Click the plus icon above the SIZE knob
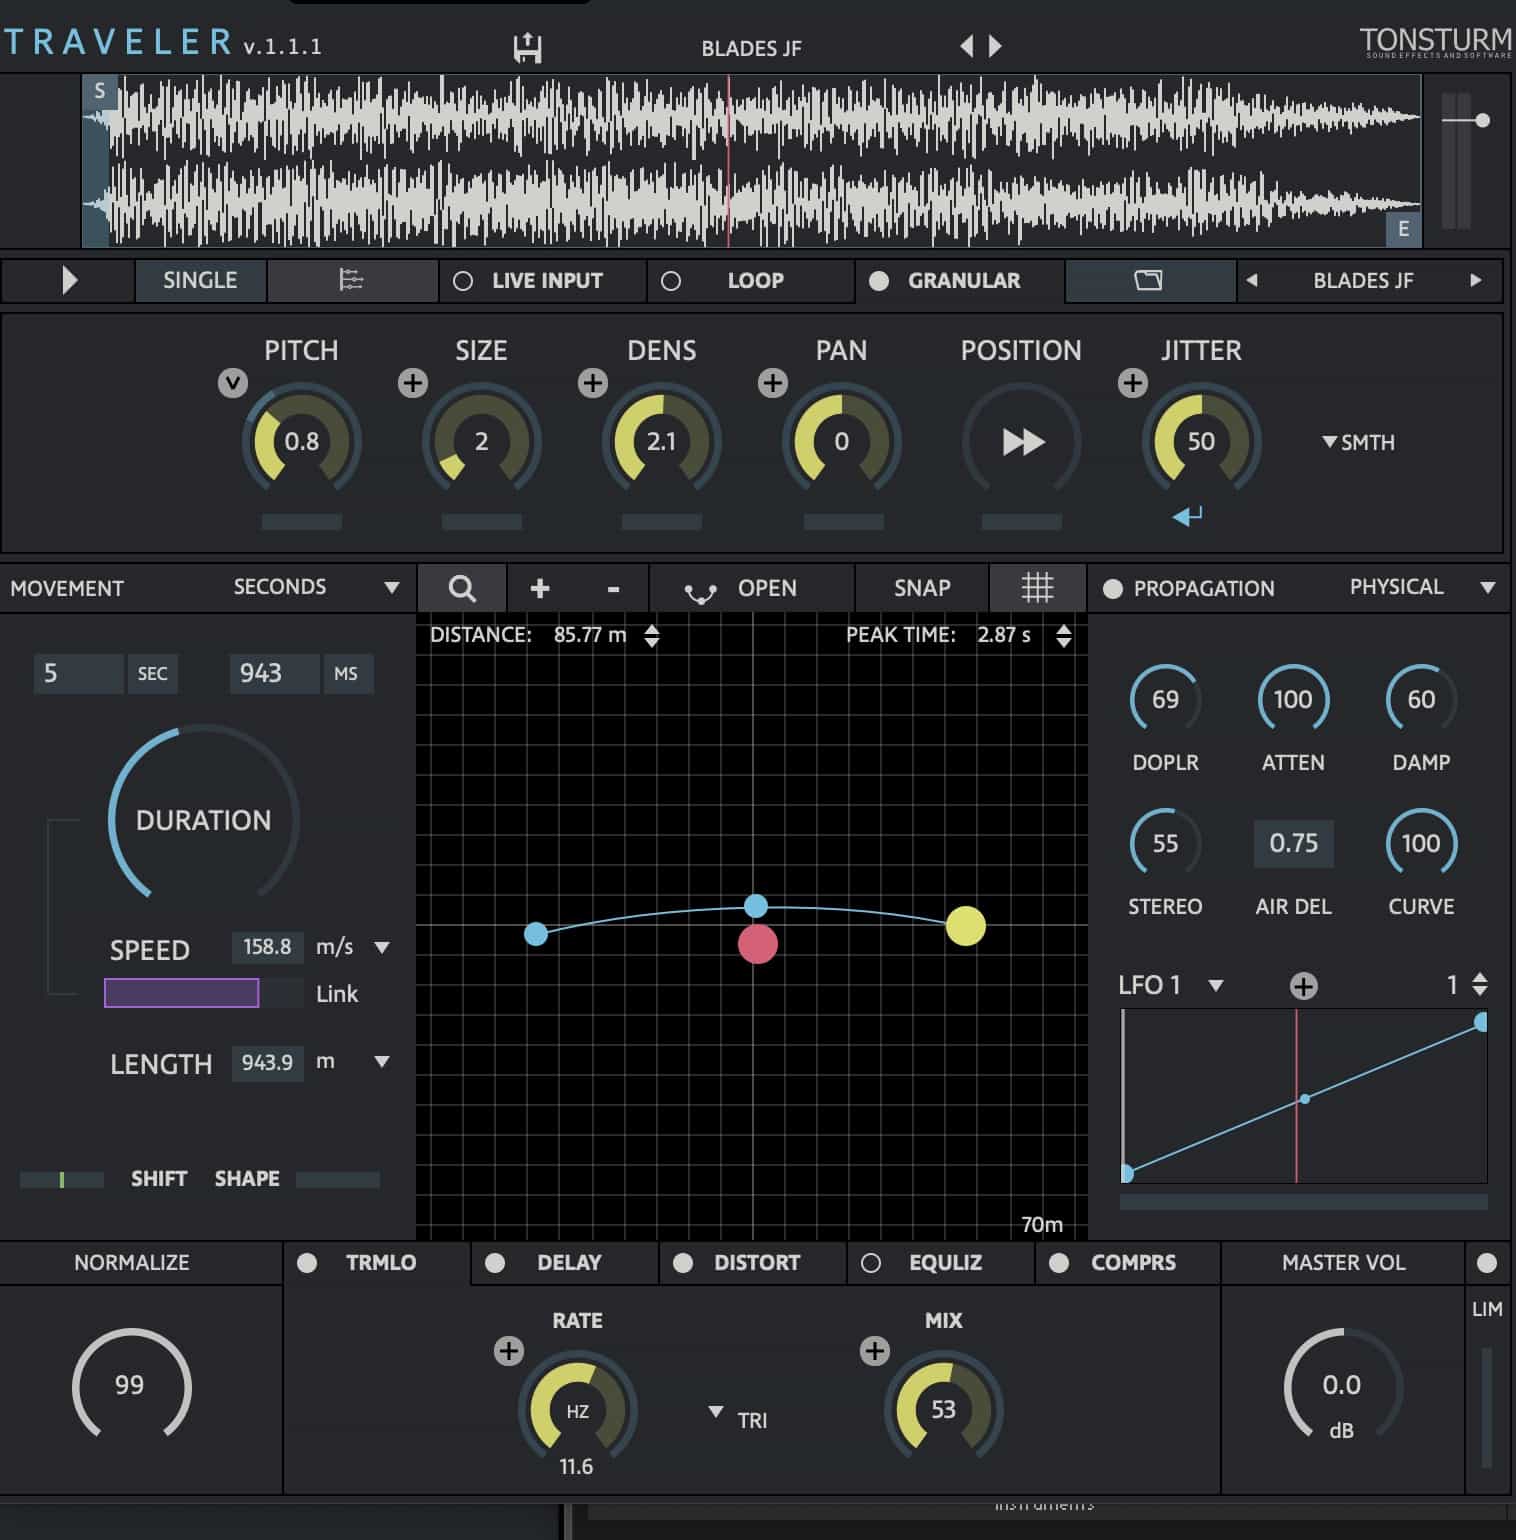The height and width of the screenshot is (1540, 1516). pos(412,382)
